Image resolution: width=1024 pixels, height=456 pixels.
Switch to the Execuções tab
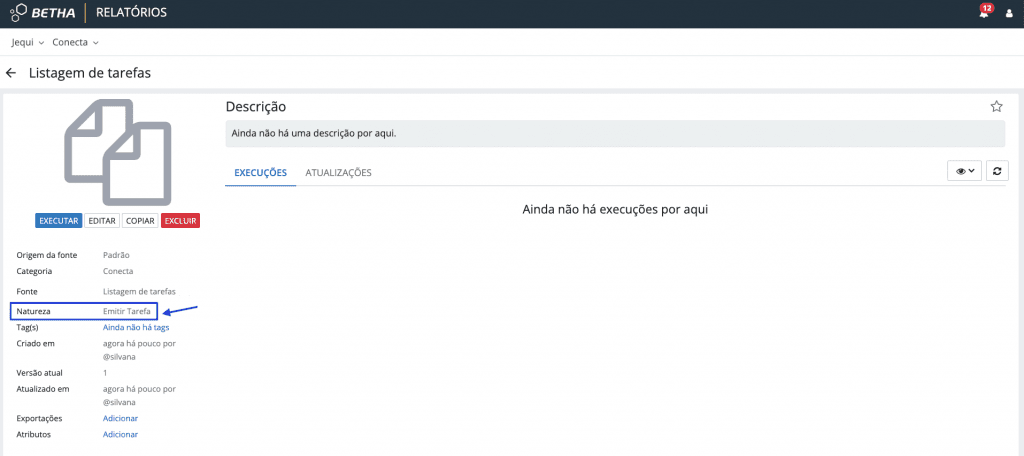[x=260, y=173]
